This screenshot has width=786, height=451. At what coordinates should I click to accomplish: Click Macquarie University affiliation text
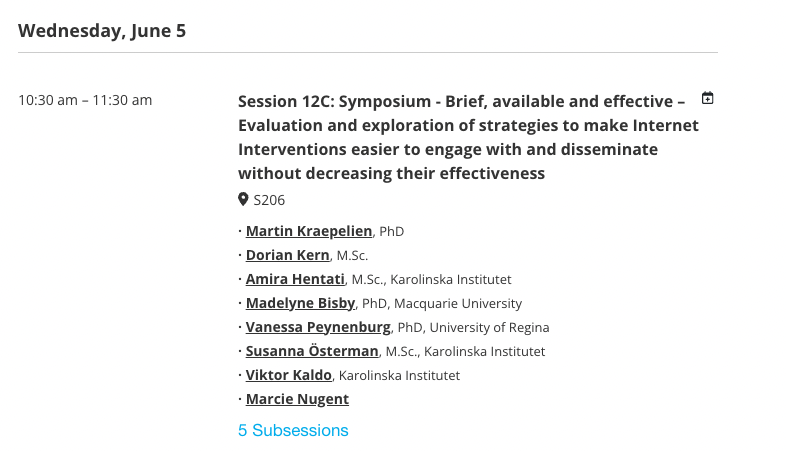coord(458,304)
